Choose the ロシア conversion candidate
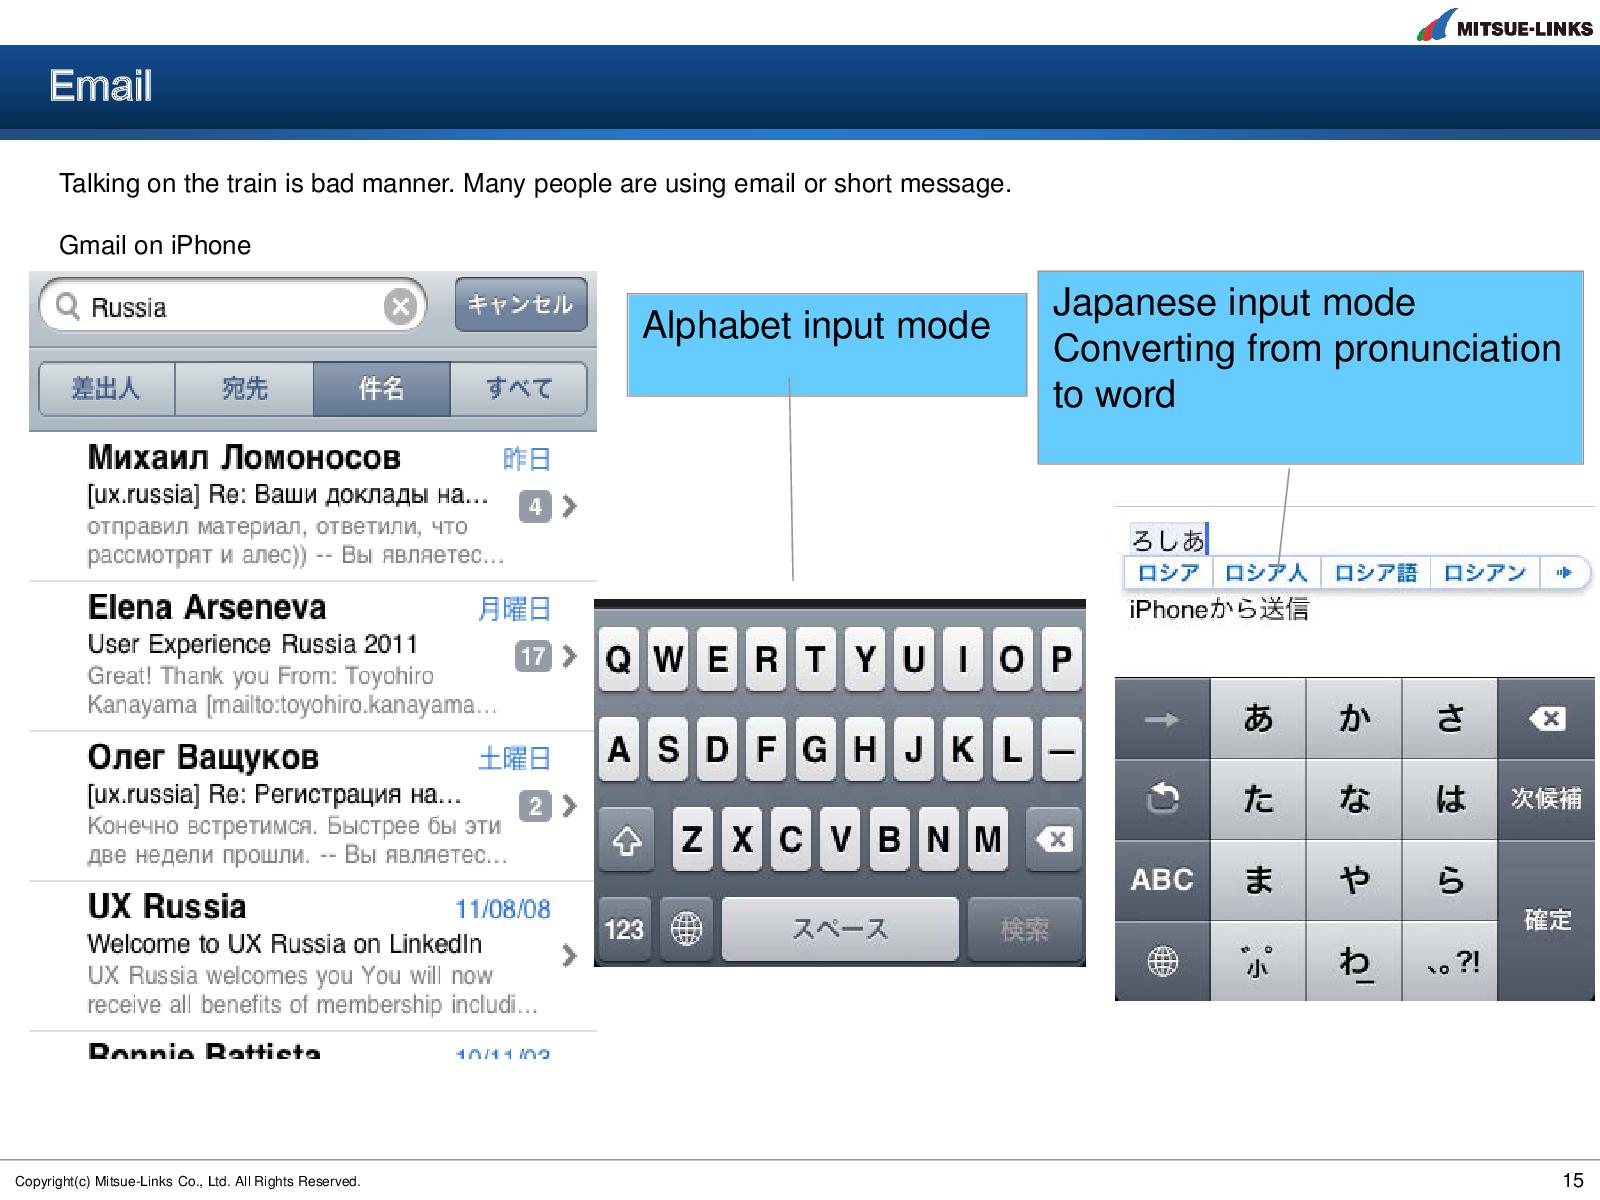 click(1168, 573)
